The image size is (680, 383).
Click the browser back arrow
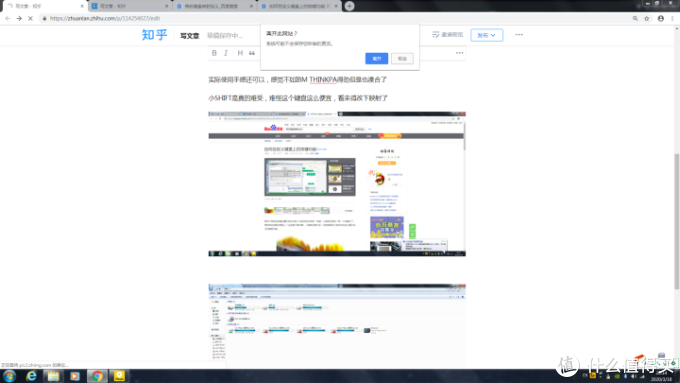coord(7,18)
